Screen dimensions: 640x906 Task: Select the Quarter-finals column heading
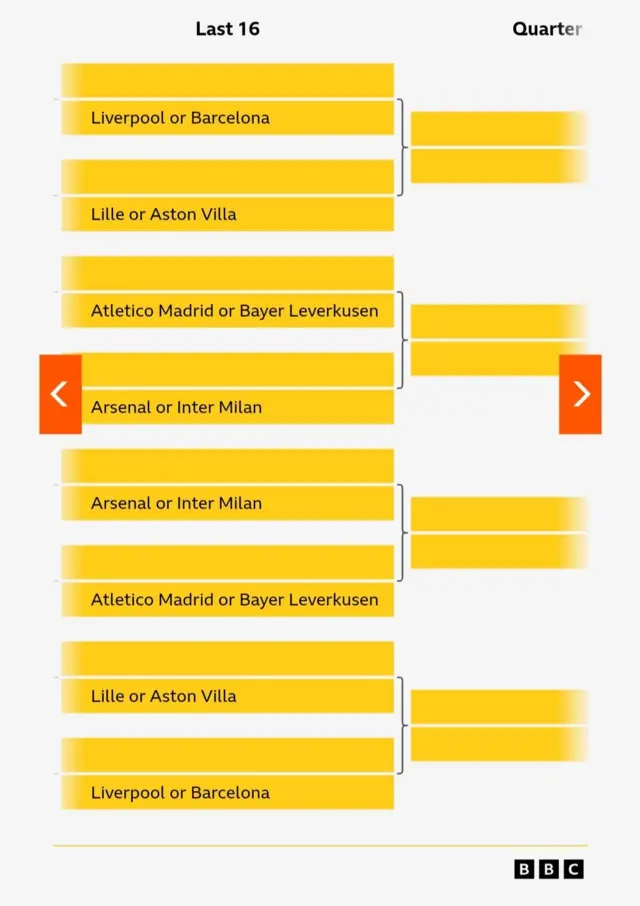(x=546, y=29)
